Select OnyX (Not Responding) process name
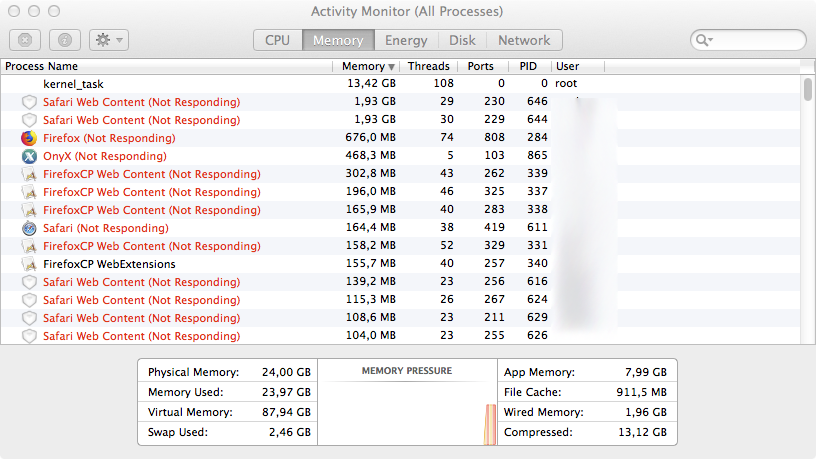Viewport: 816px width, 459px height. (105, 156)
